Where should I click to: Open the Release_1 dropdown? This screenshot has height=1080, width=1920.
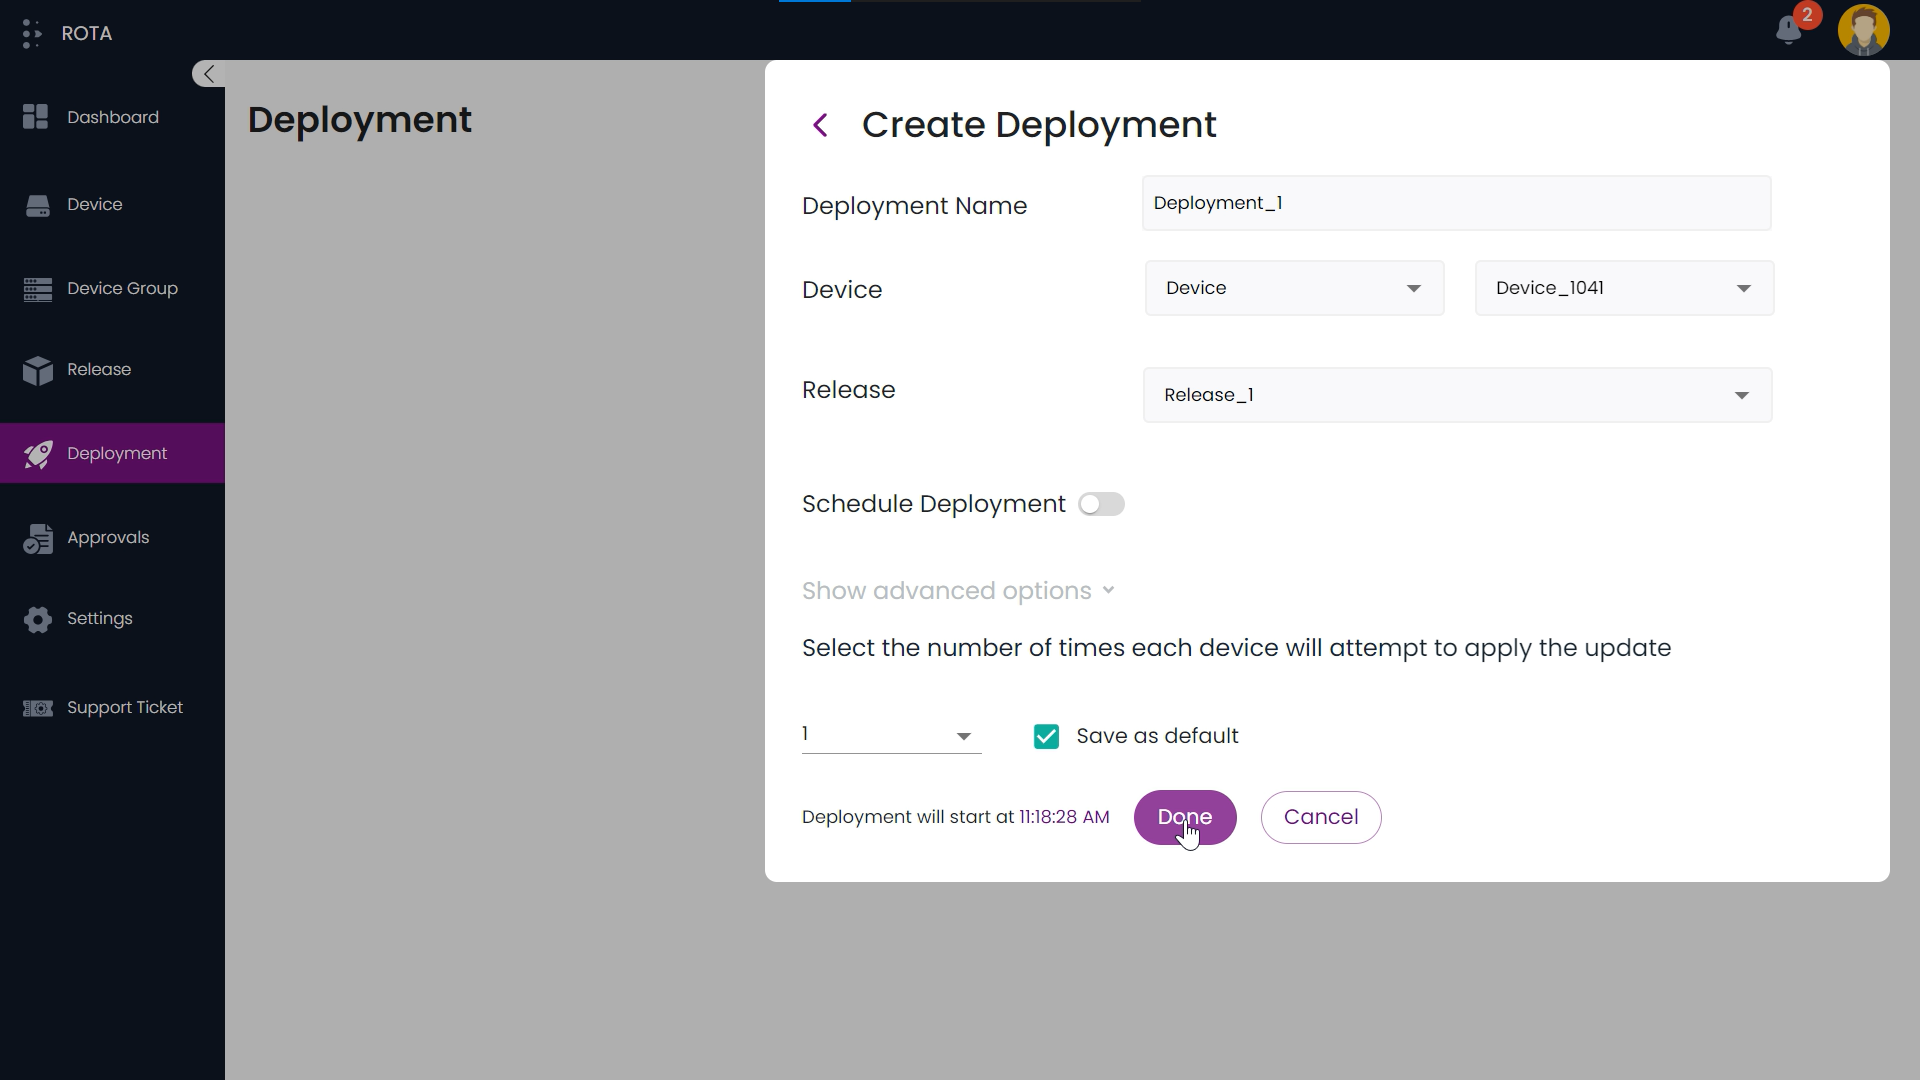tap(1457, 395)
